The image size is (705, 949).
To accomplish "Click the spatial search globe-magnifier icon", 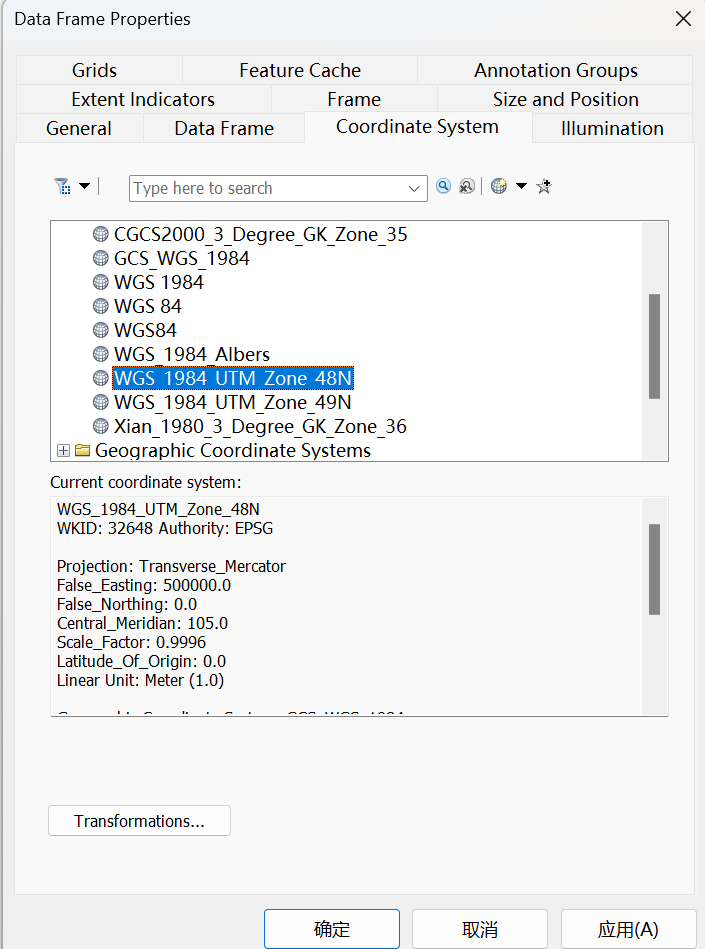I will (x=466, y=186).
